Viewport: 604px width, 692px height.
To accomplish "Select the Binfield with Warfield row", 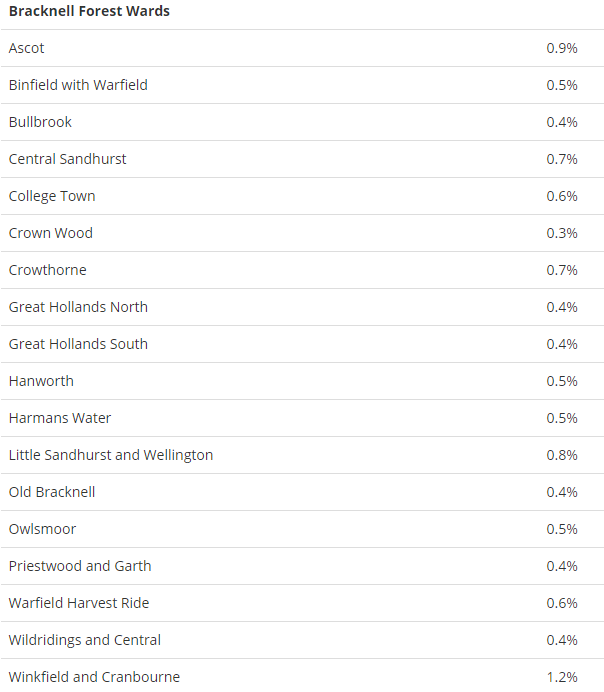I will [302, 85].
